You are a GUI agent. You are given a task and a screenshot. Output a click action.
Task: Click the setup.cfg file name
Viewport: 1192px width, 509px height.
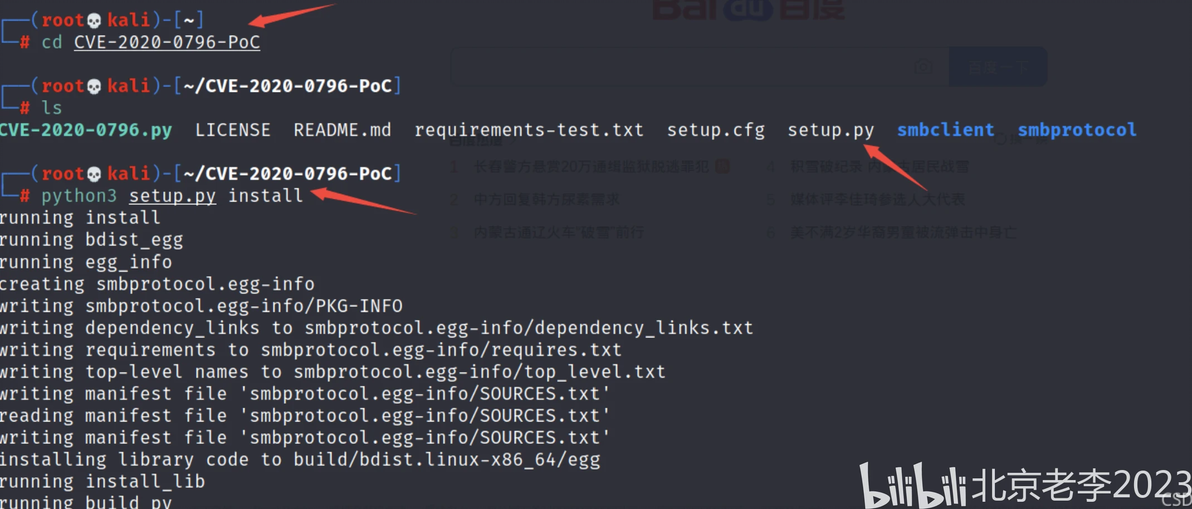pos(715,130)
